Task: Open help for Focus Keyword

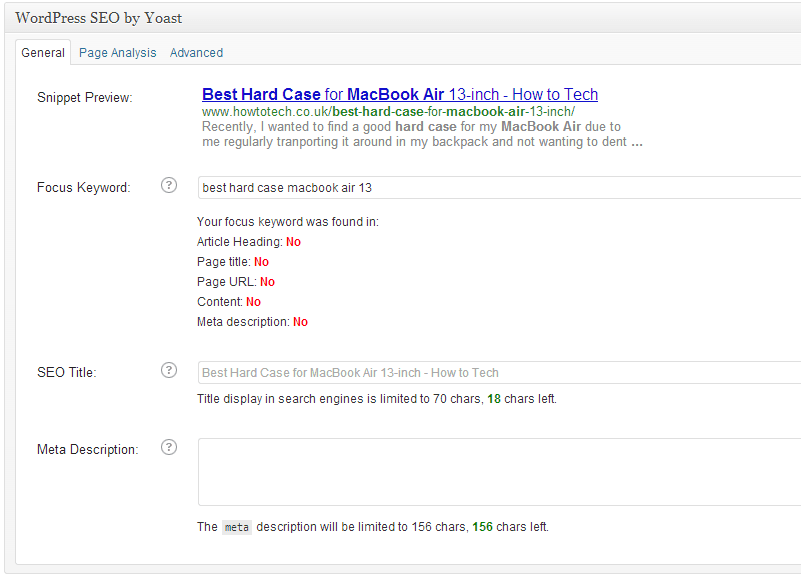Action: coord(168,185)
